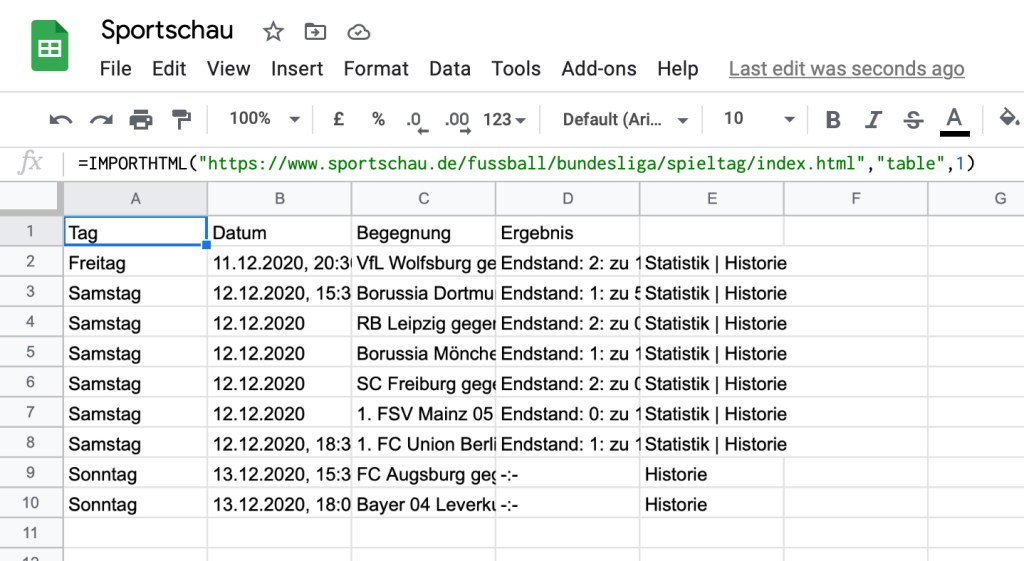Open the Default (Ari...) font dropdown
Screen dimensions: 1024x561
tap(625, 120)
